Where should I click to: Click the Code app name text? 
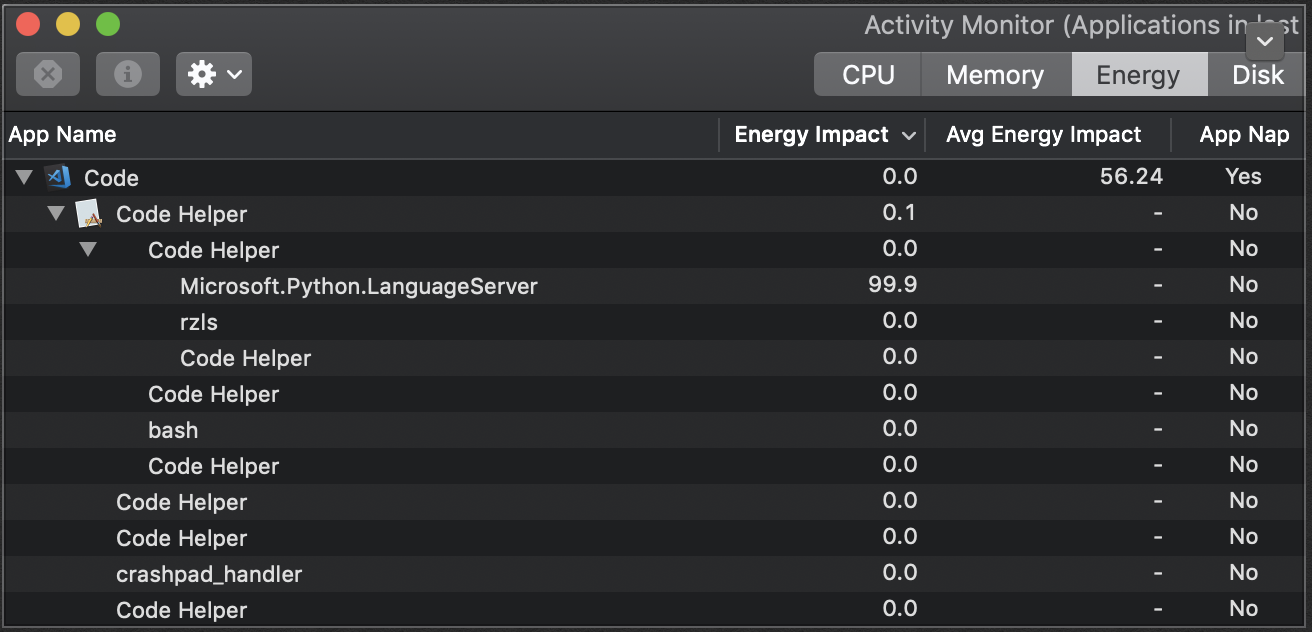[x=111, y=178]
